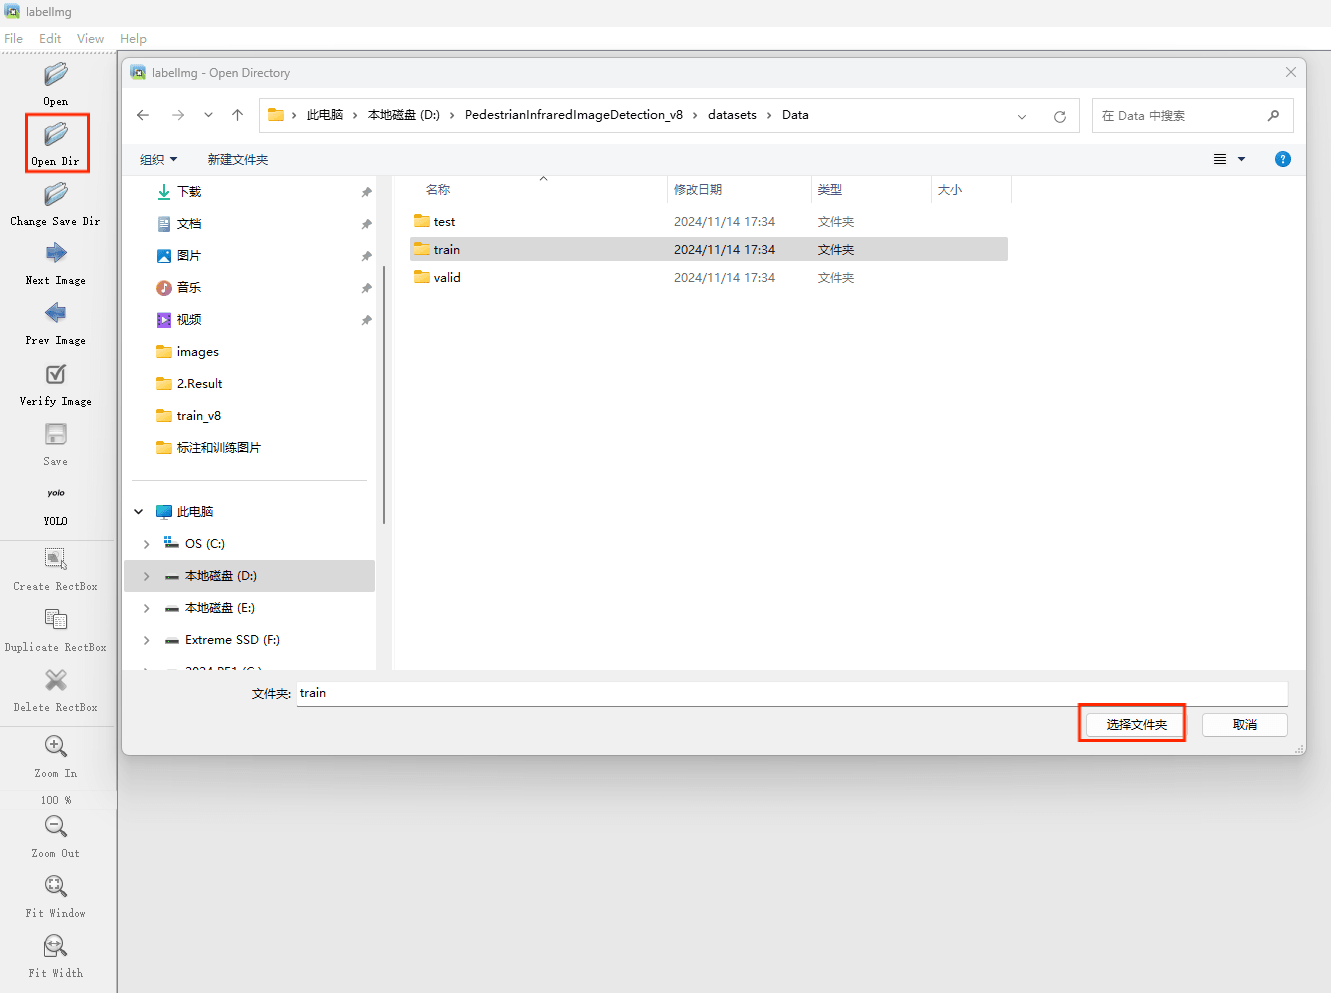Open the File menu
Screen dimensions: 1331x993
14,39
